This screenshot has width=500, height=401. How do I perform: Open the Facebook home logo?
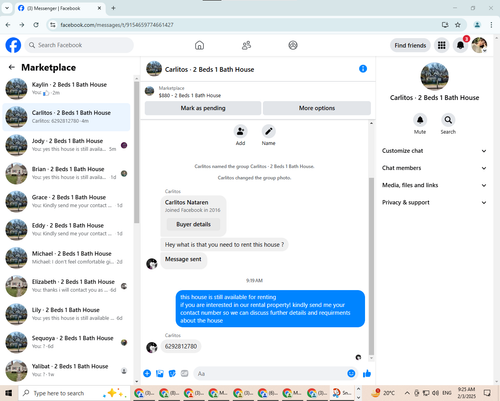click(13, 45)
